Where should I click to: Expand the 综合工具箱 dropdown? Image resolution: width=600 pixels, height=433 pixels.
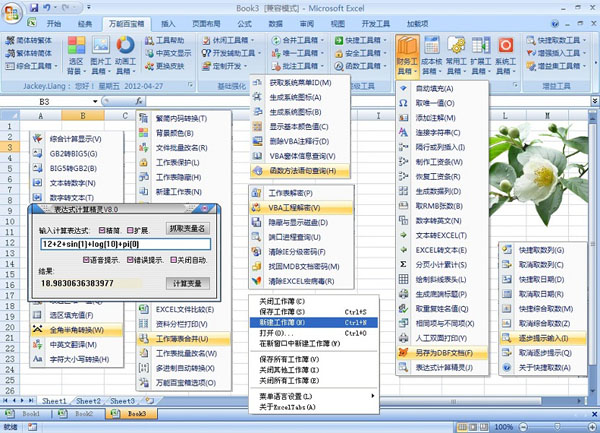[56, 66]
